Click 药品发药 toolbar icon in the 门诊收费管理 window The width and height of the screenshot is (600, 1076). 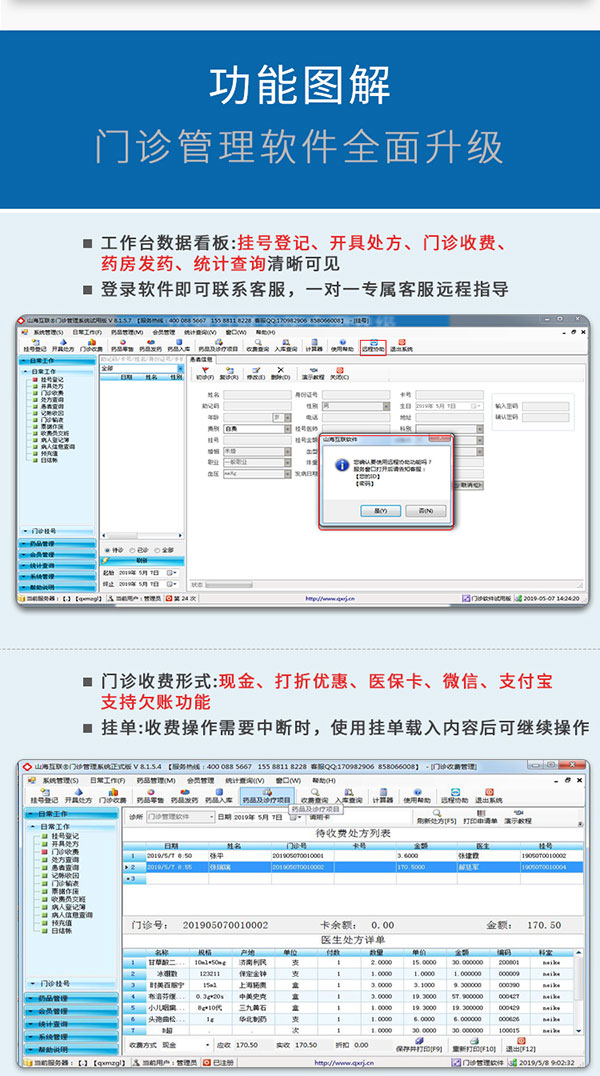tap(184, 796)
